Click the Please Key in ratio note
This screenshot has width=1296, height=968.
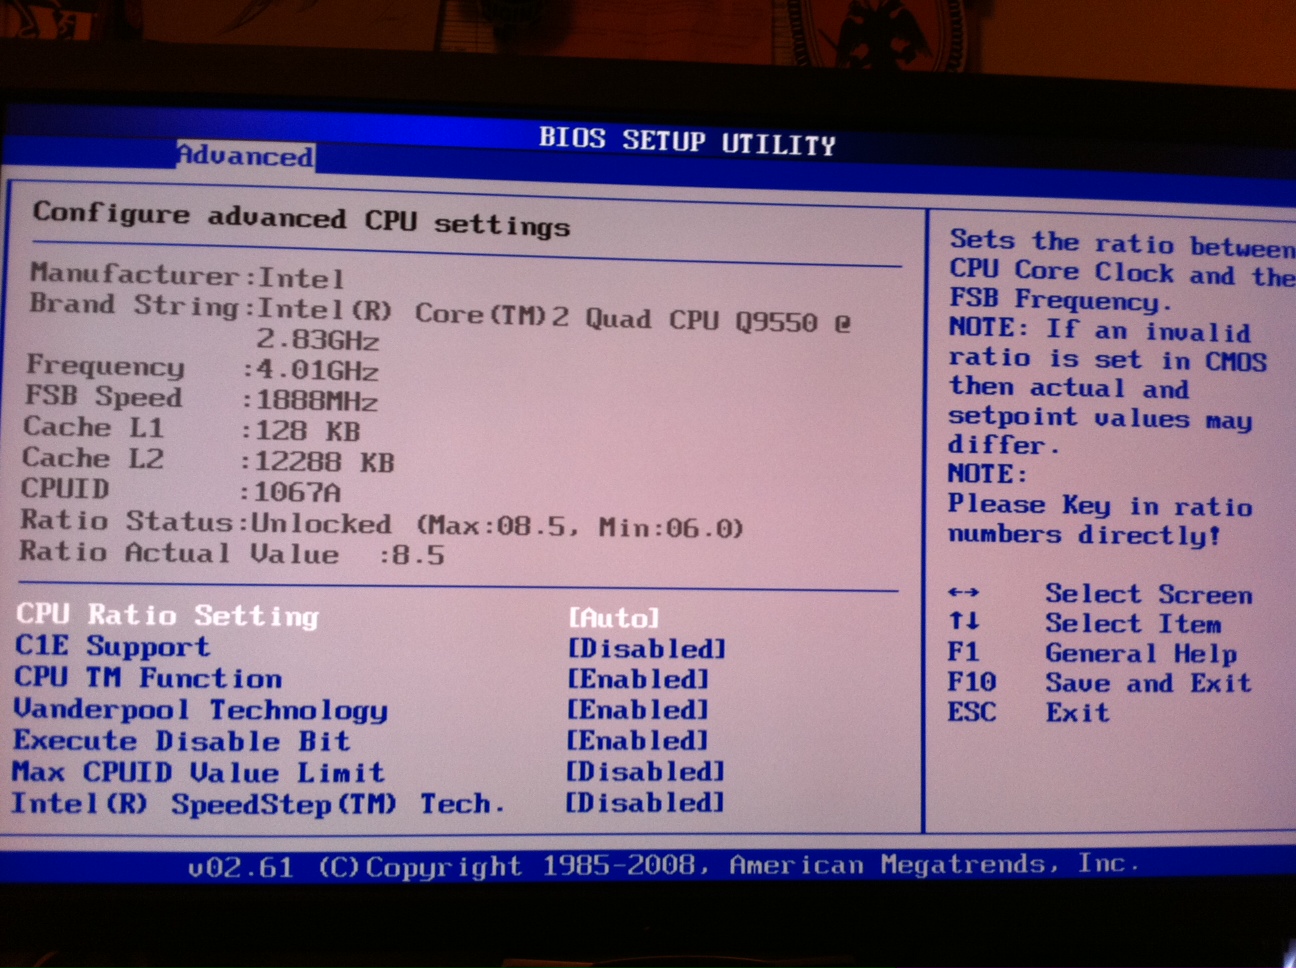click(1100, 520)
